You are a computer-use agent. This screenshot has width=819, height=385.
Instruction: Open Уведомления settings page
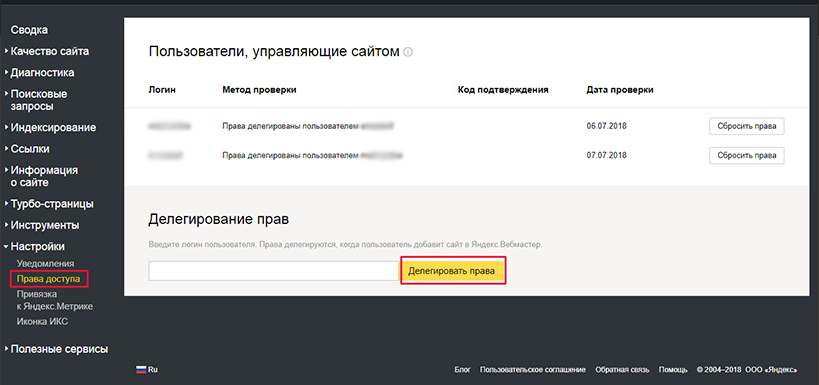point(45,263)
